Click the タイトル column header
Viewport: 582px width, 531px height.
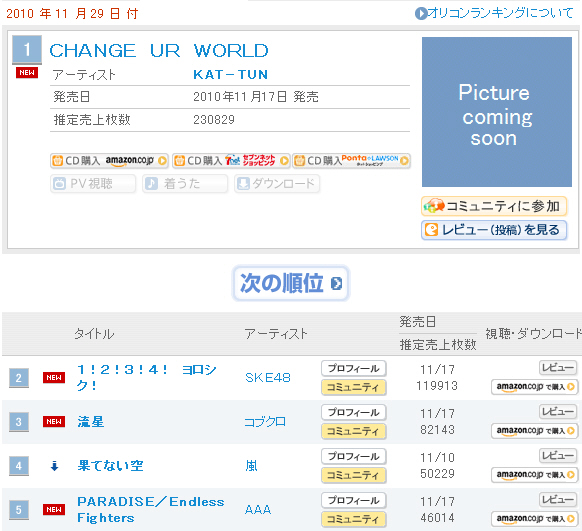pos(94,334)
